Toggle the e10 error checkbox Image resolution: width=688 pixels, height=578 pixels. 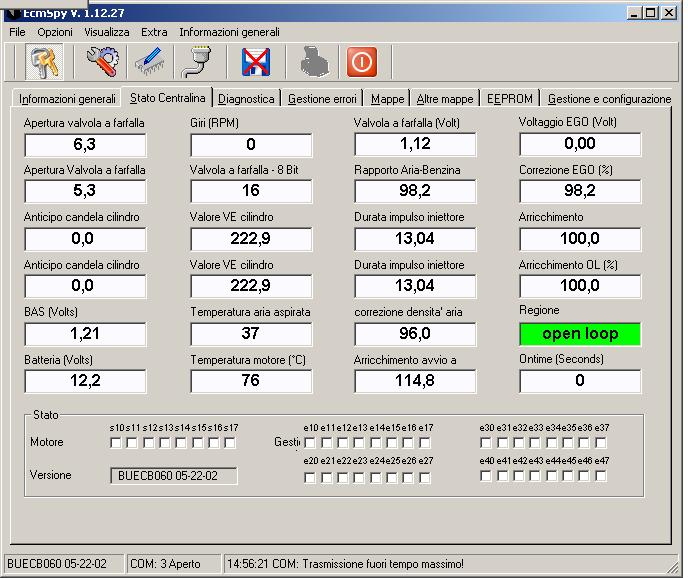click(310, 443)
